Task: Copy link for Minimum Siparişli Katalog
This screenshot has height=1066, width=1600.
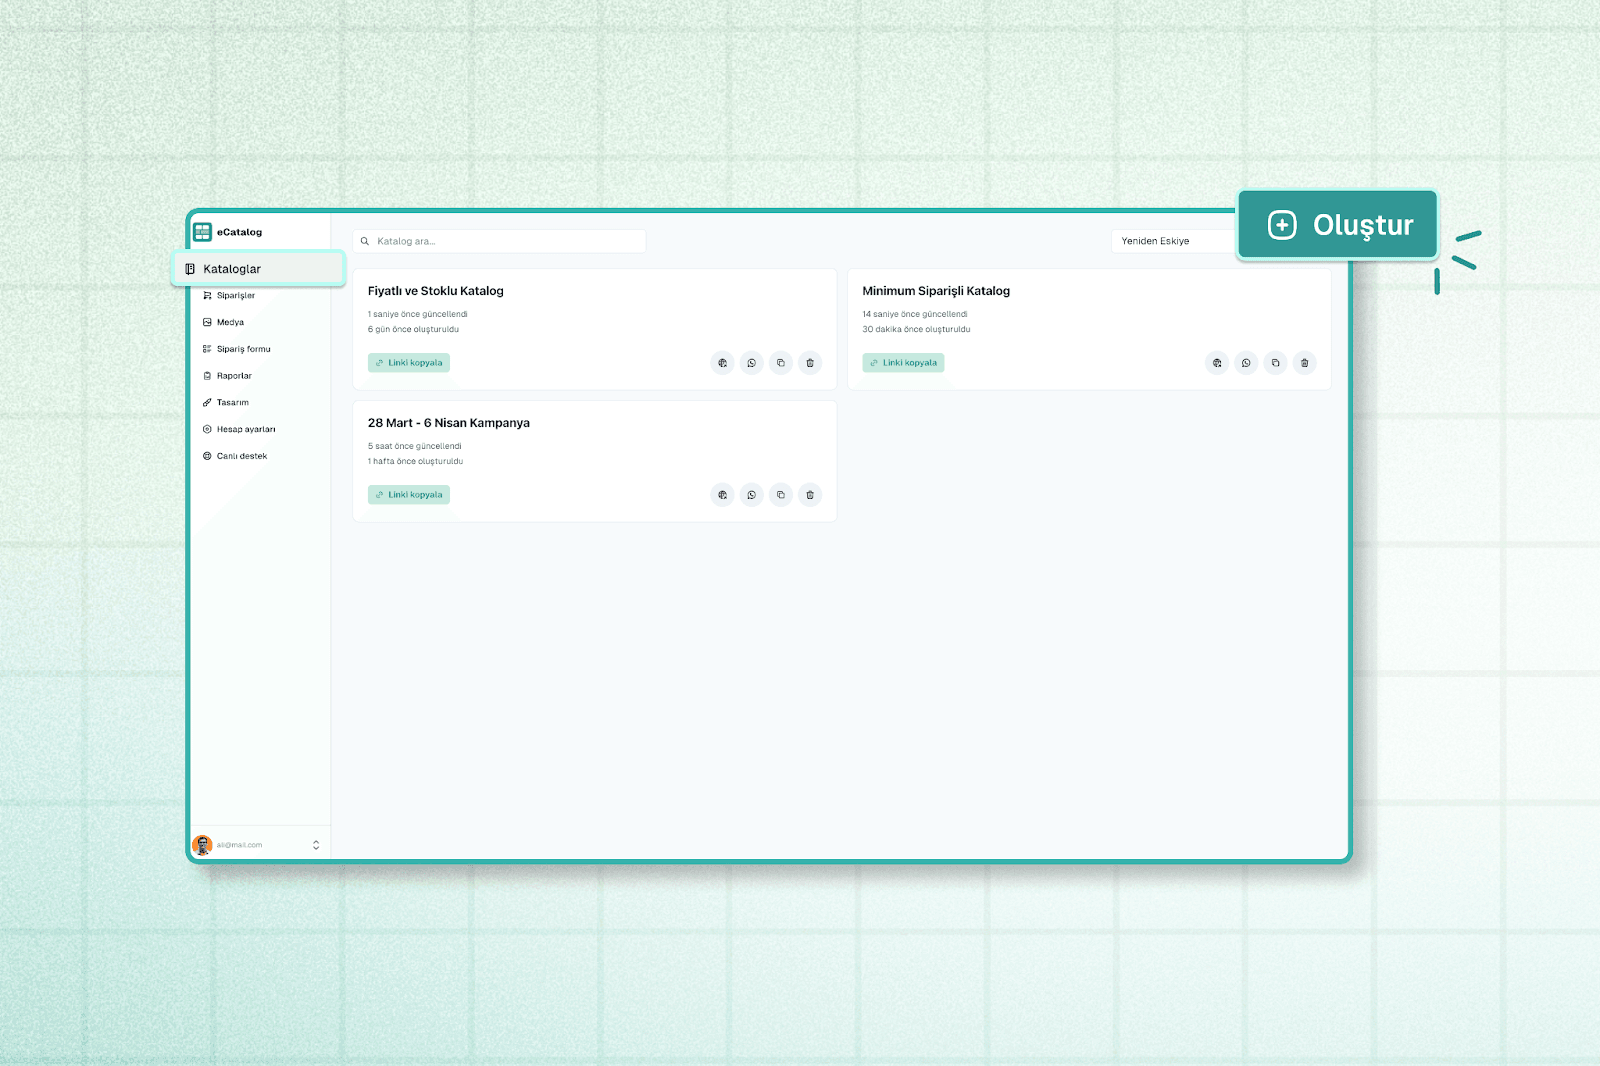Action: coord(903,363)
